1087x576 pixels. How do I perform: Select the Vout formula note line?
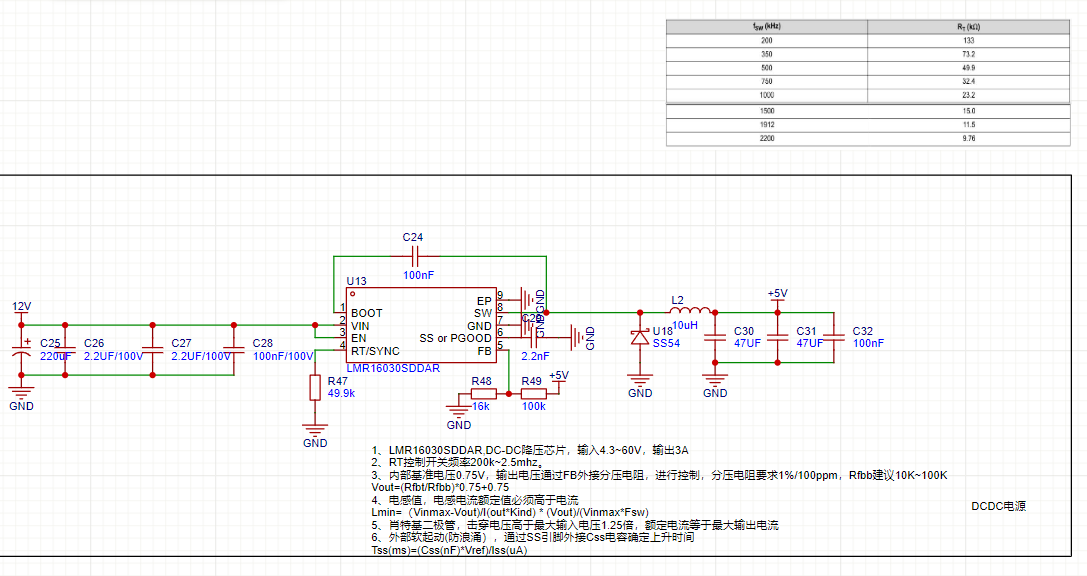tap(440, 487)
